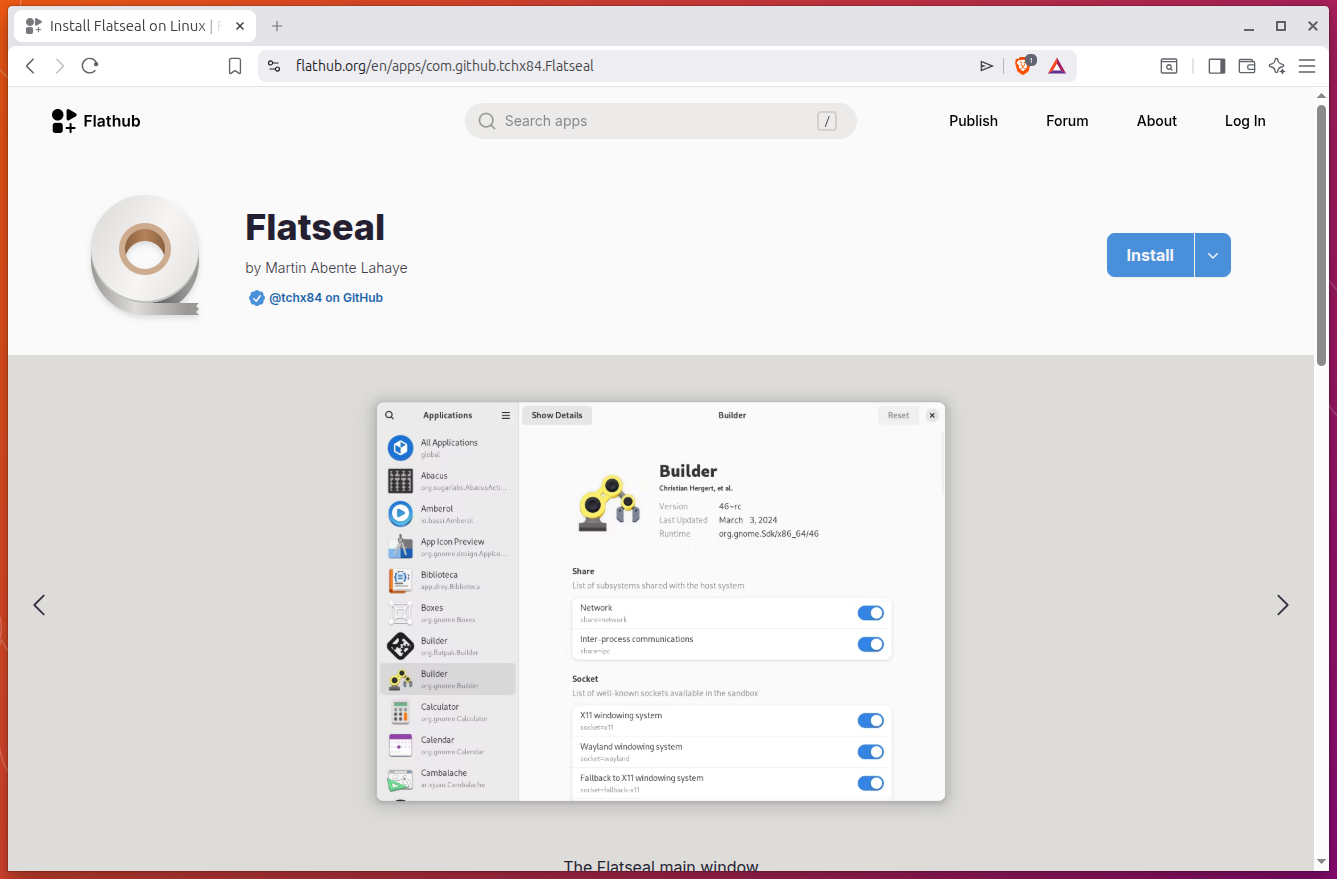Screen dimensions: 1337x879
Task: Open the @tchx84 on GitHub link
Action: coord(316,298)
